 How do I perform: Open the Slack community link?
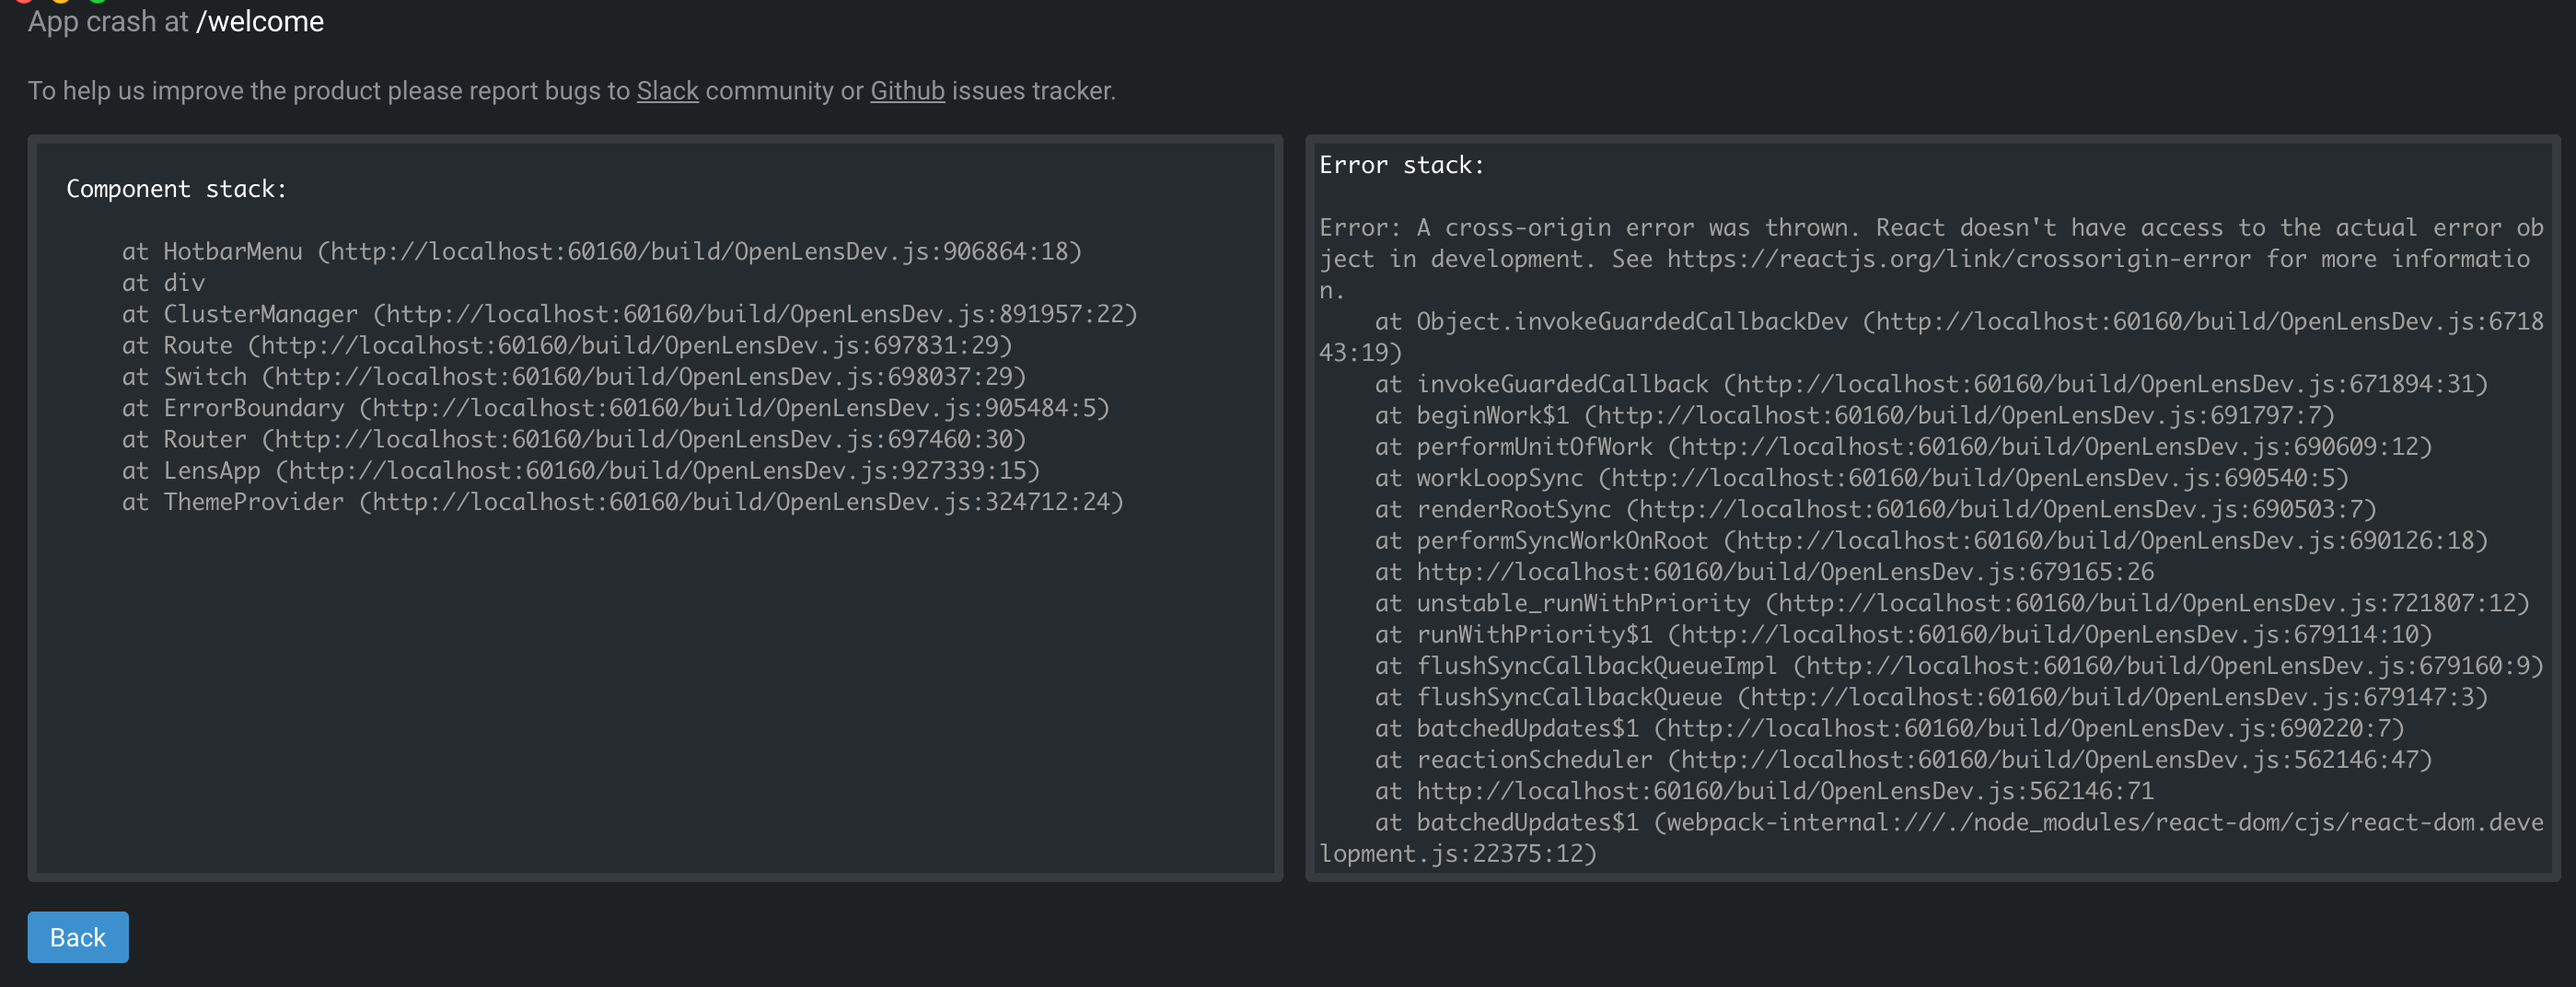667,91
